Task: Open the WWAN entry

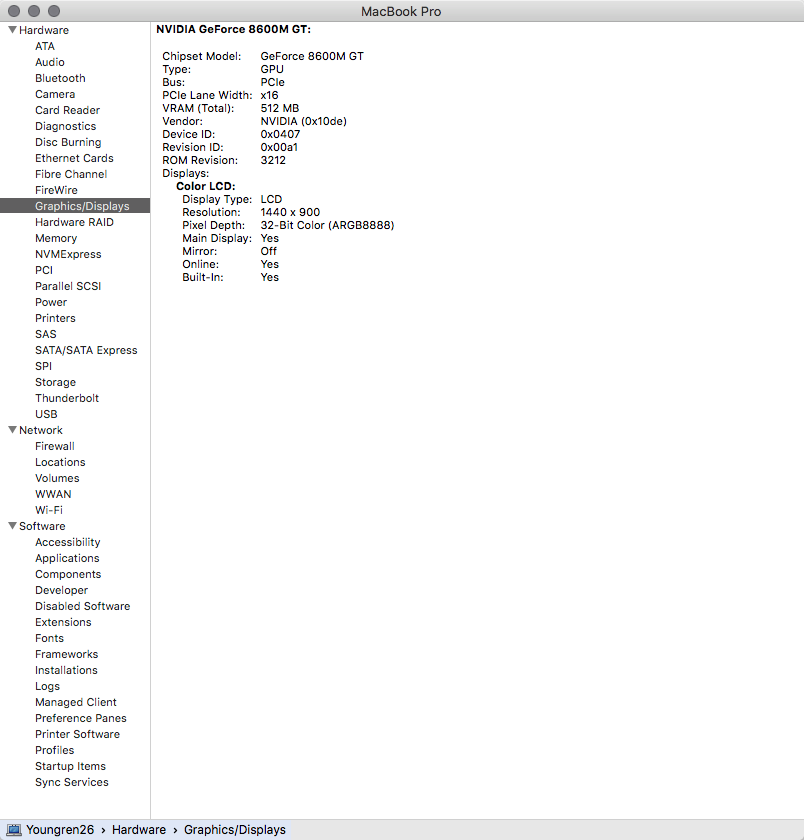Action: [x=53, y=494]
